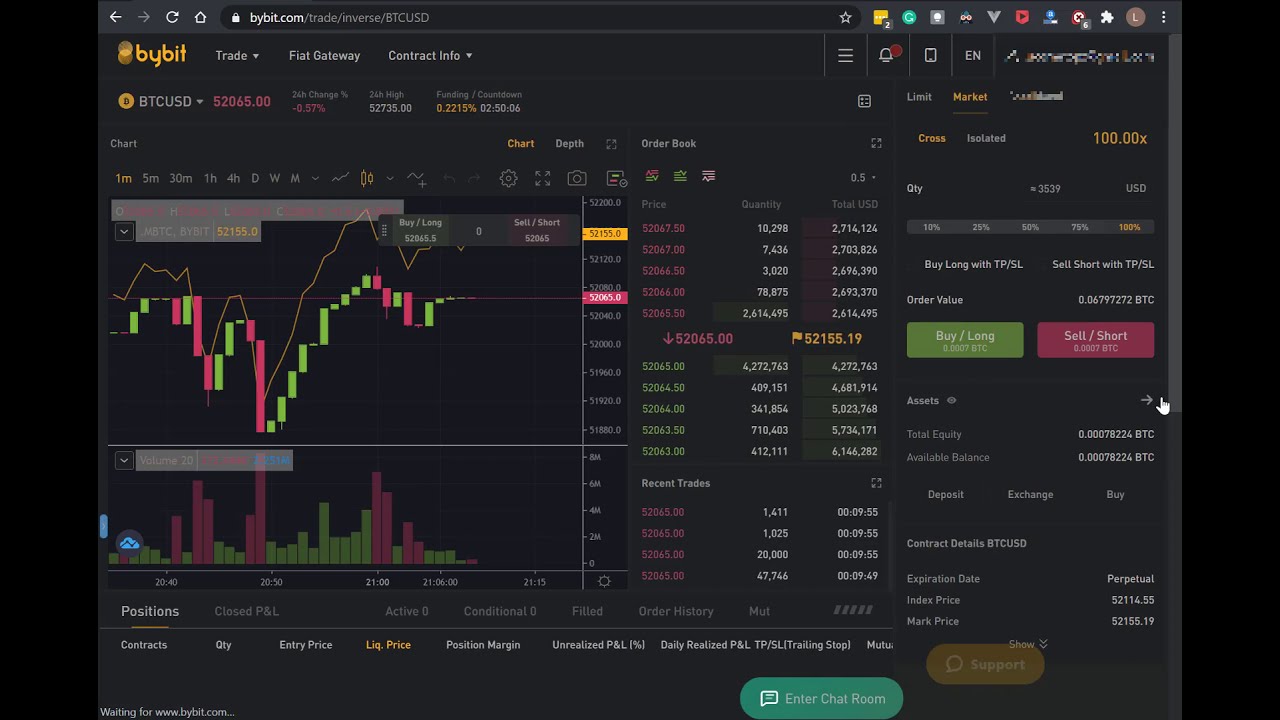1280x720 pixels.
Task: Collapse the Volume indicator legend
Action: 124,460
